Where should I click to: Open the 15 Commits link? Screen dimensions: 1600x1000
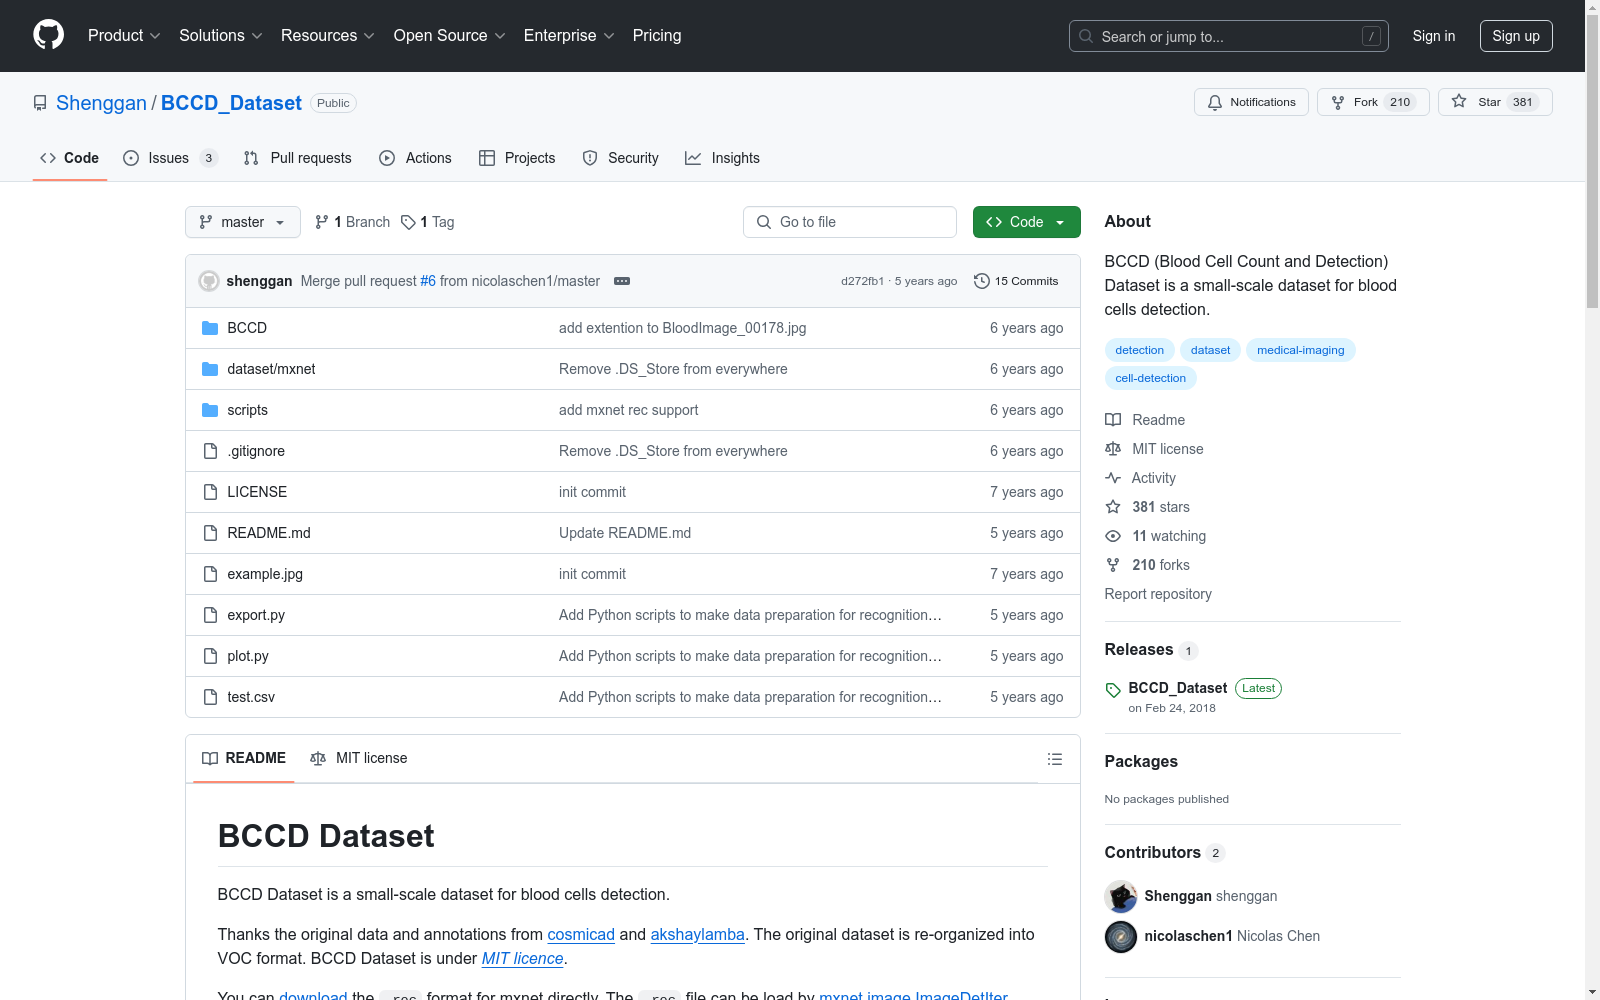(x=1016, y=281)
